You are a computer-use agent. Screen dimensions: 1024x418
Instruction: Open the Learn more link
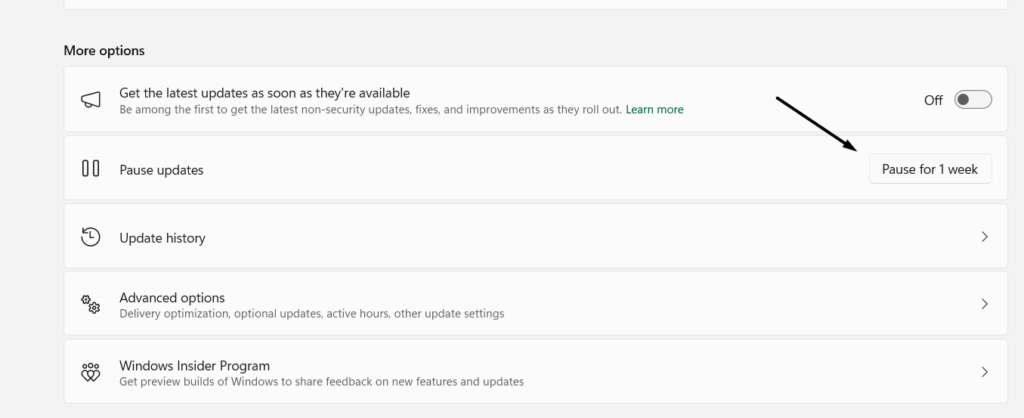pos(655,109)
